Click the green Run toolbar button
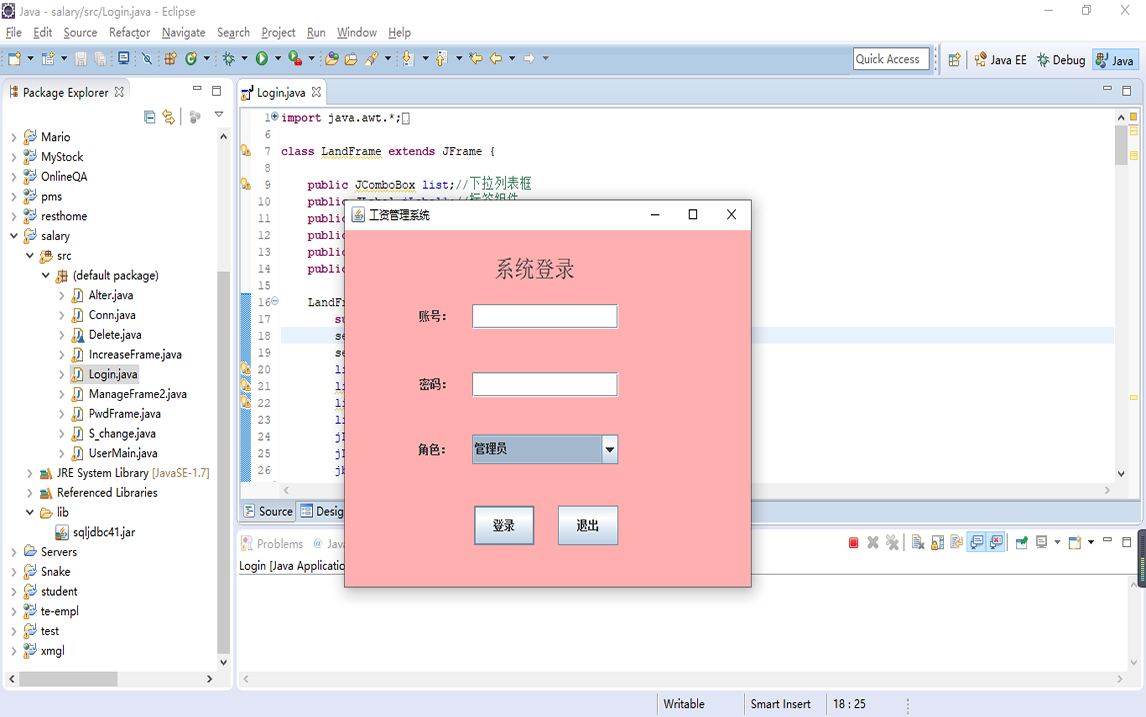 [x=262, y=58]
